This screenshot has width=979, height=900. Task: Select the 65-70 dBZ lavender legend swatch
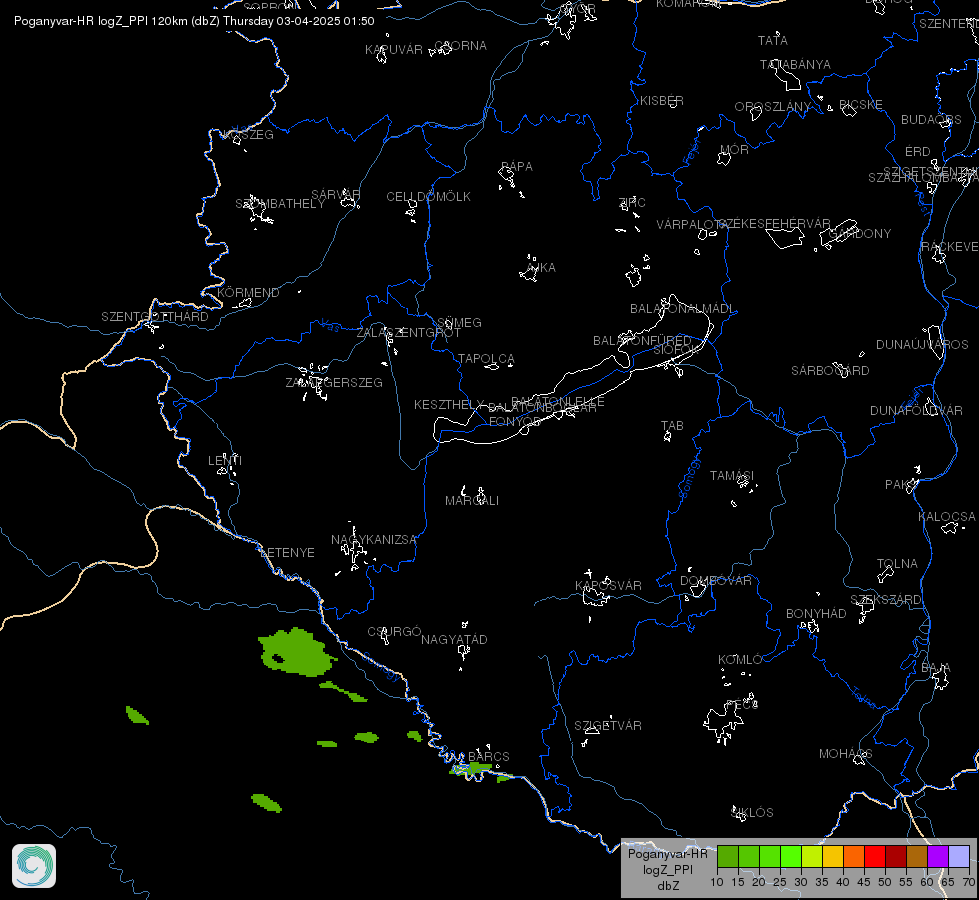(958, 856)
